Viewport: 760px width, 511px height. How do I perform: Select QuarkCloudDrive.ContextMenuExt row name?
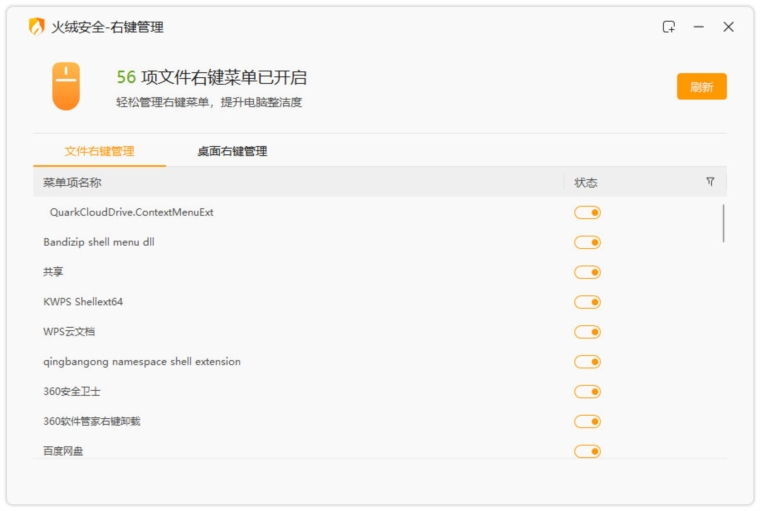click(131, 212)
